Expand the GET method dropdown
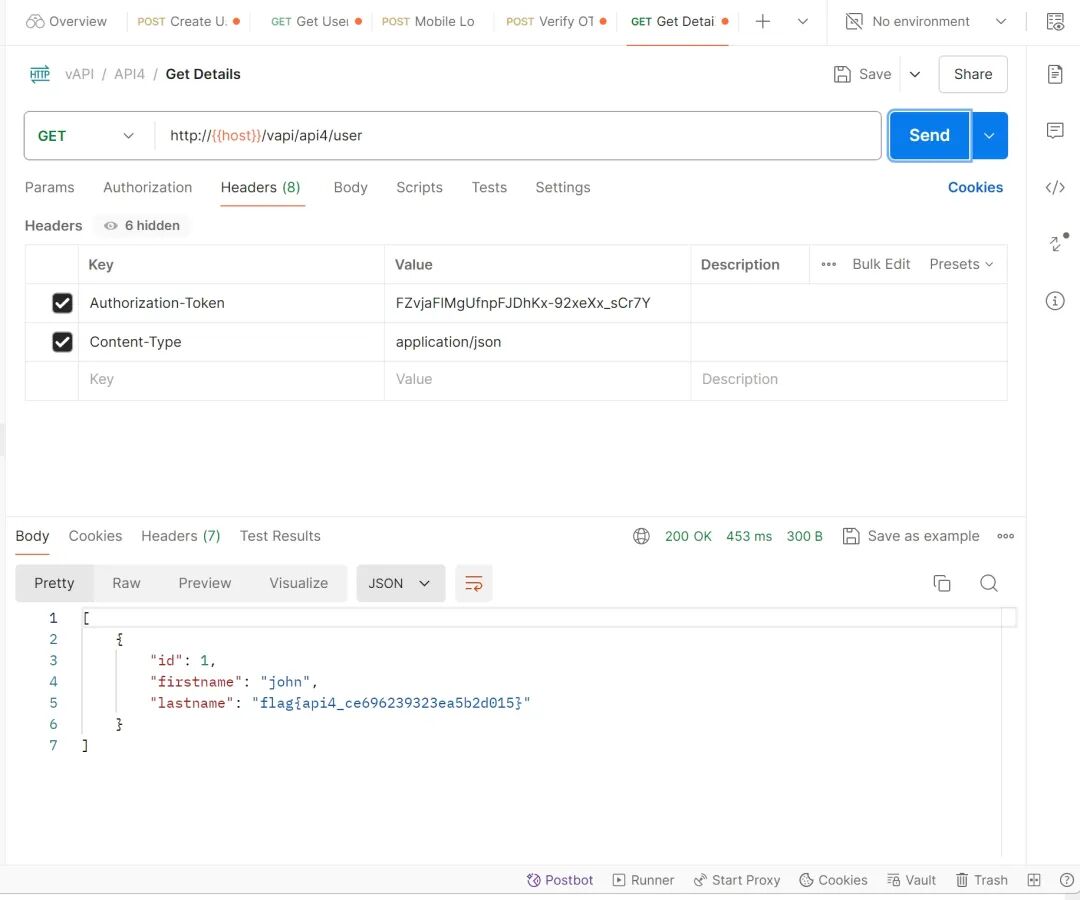1080x900 pixels. pos(86,136)
